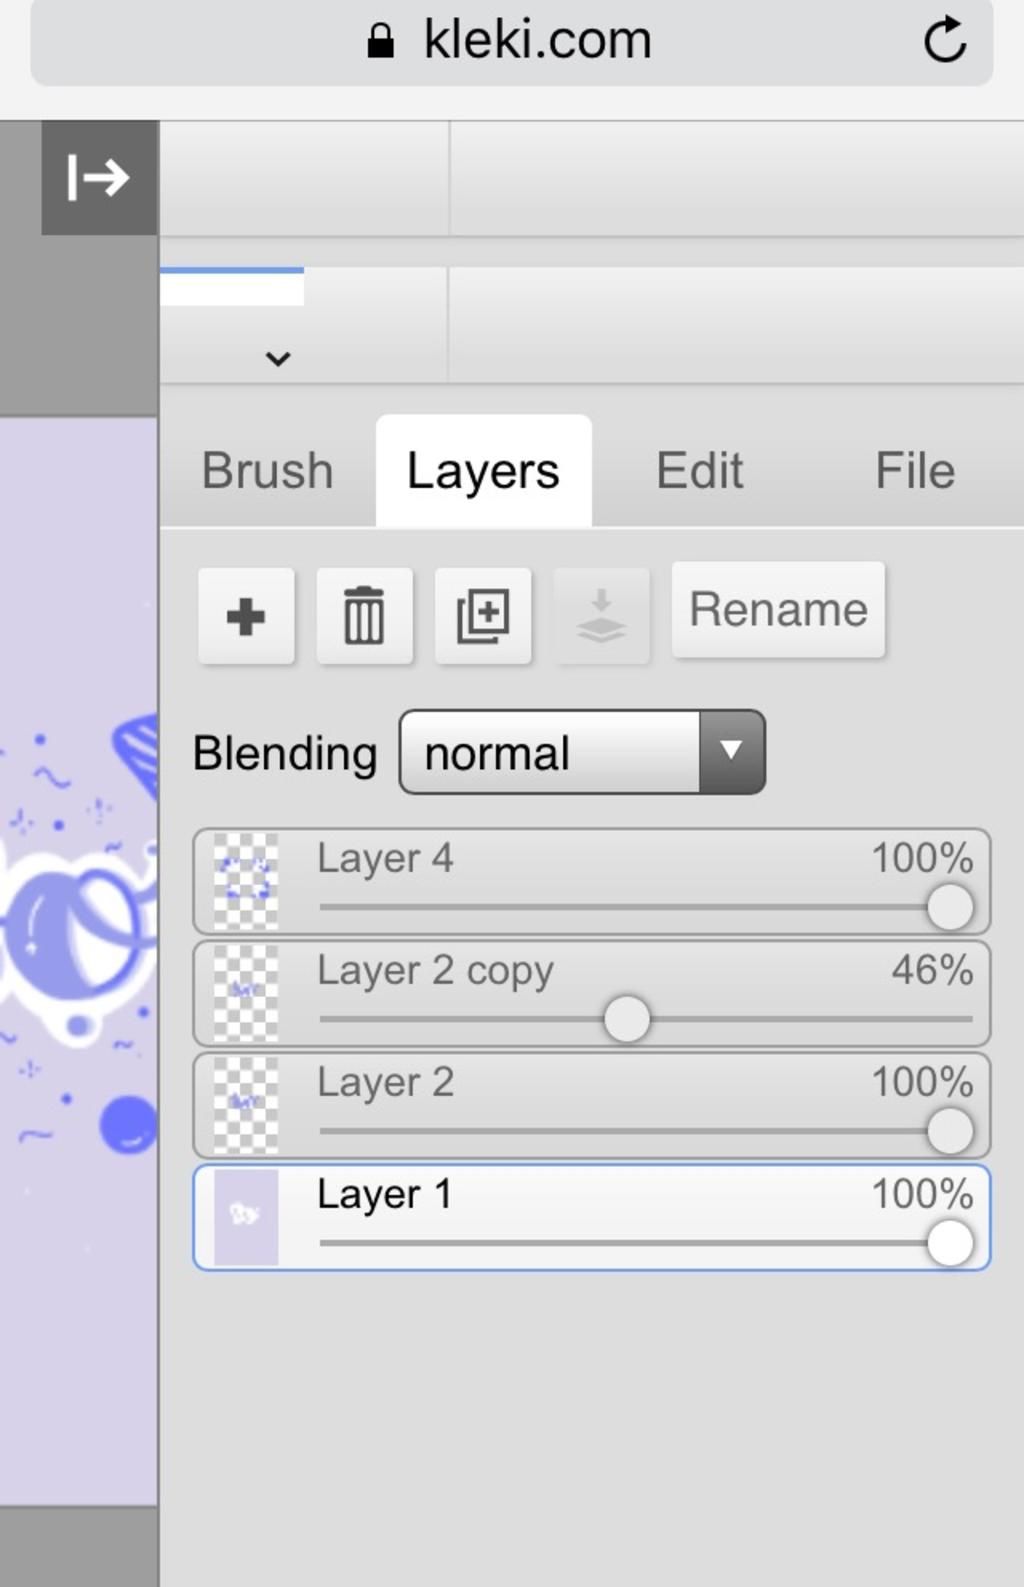Click Layer 4 opacity slider handle

949,907
